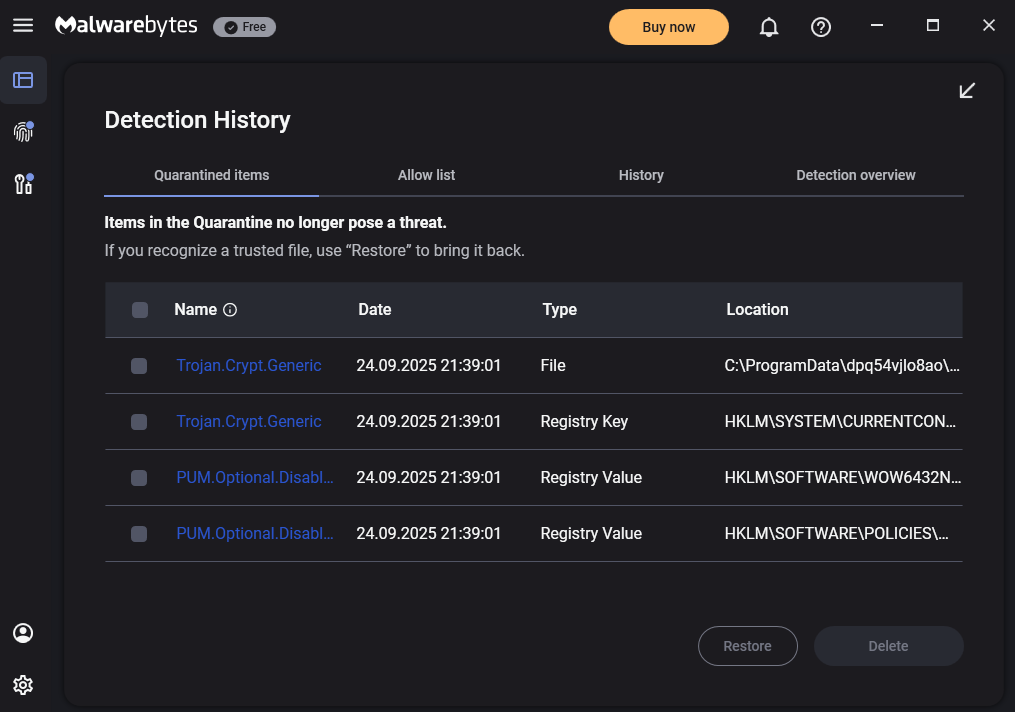Check the Trojan.Crypt.Generic Registry Key row checkbox

click(139, 422)
